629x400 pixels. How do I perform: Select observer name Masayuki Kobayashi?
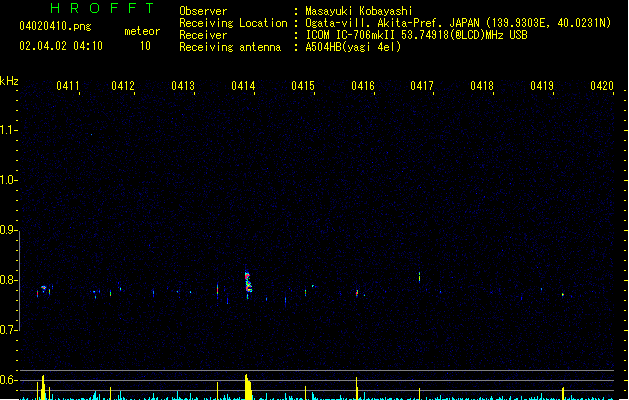[359, 11]
